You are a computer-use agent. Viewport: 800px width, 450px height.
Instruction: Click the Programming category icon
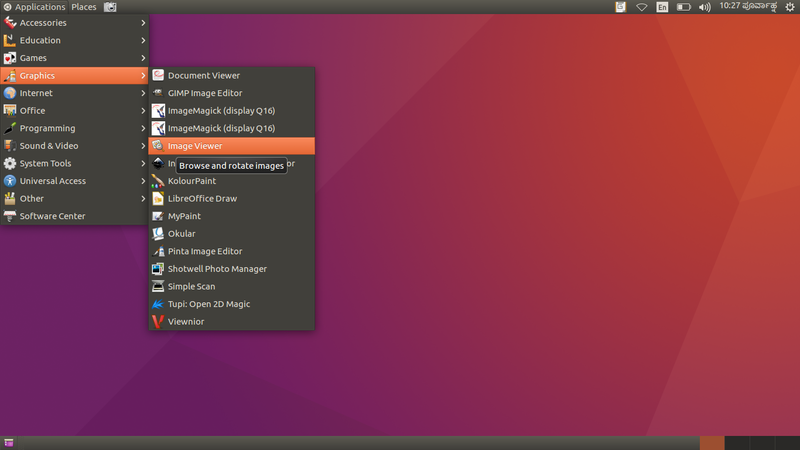pyautogui.click(x=10, y=128)
